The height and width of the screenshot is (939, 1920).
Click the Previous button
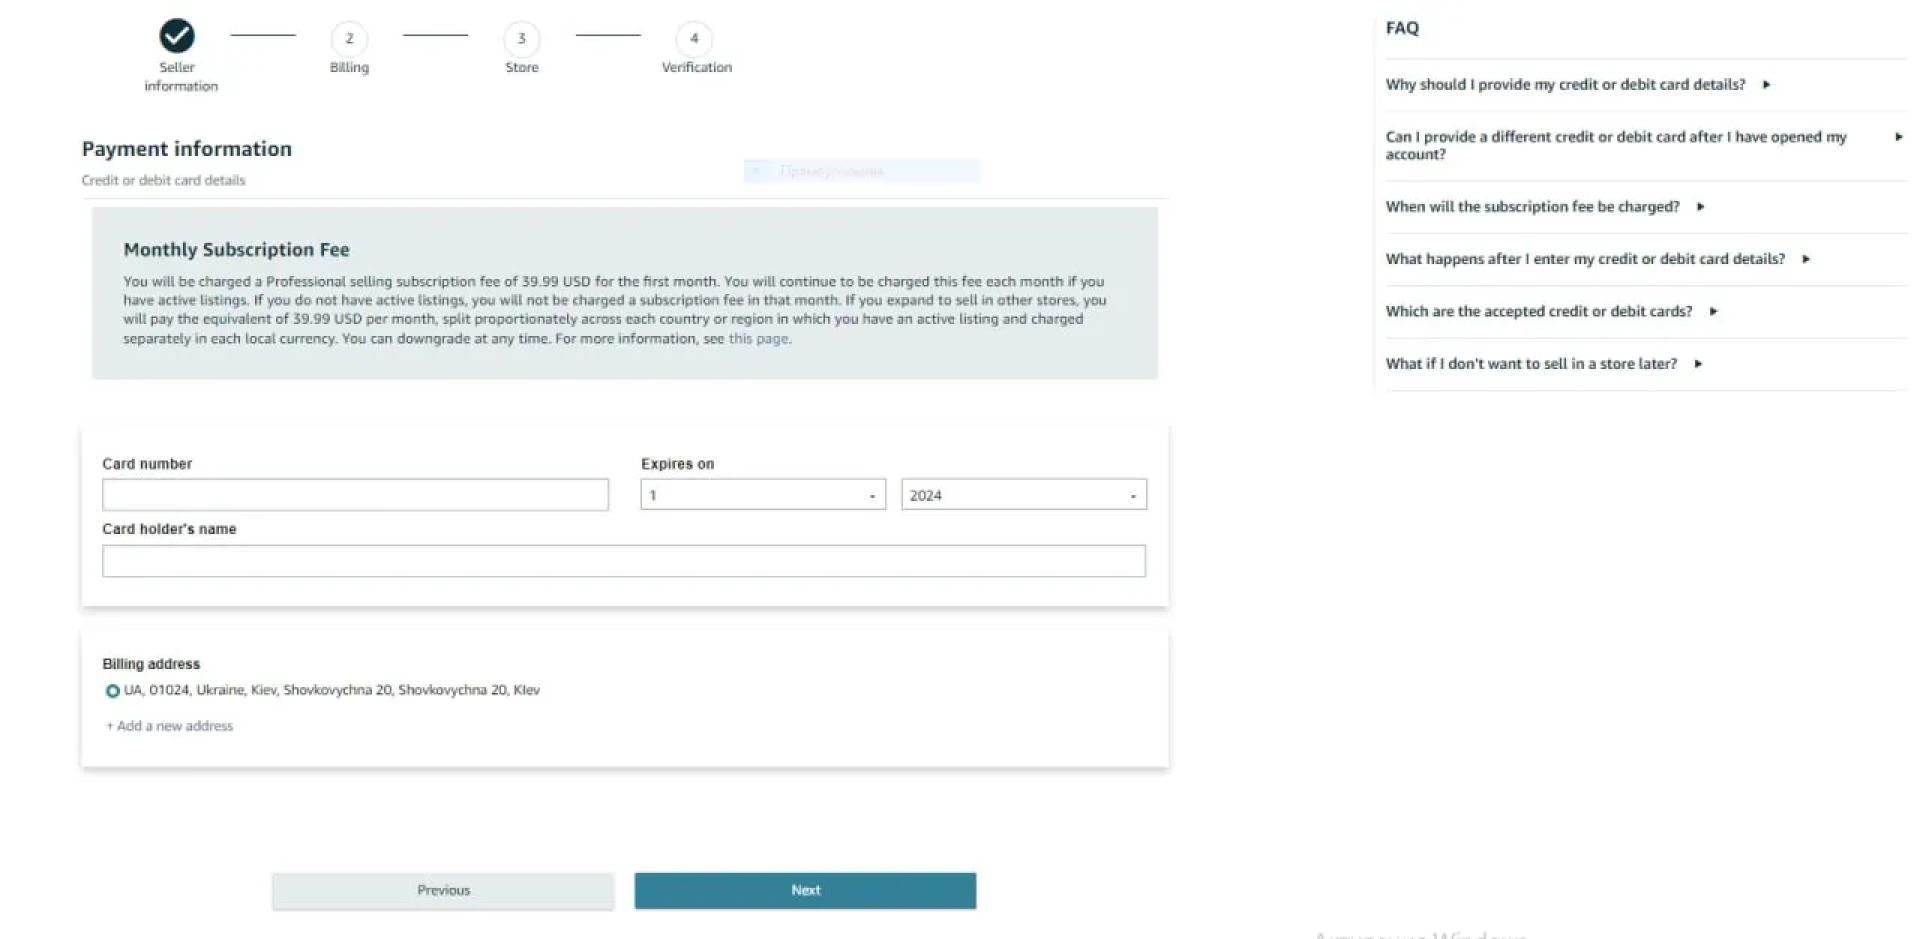443,890
